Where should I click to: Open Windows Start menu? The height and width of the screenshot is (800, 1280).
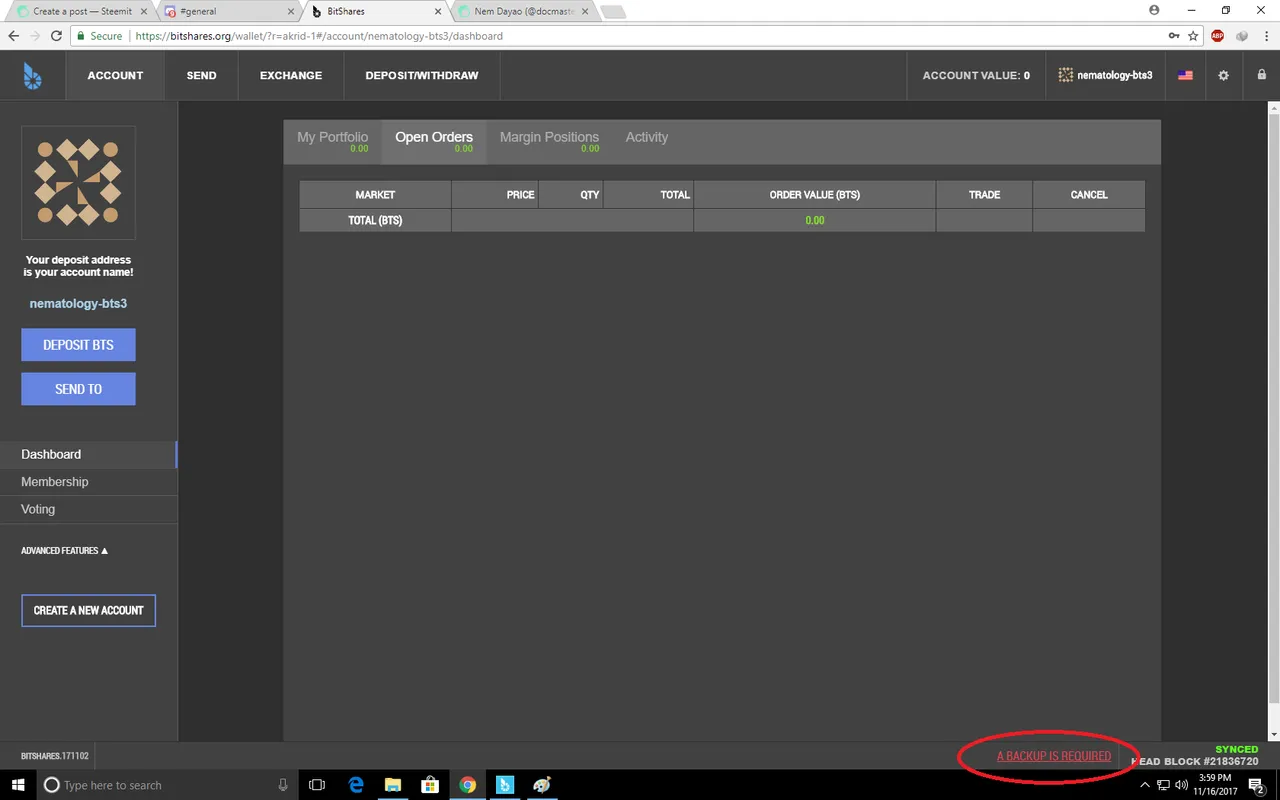[19, 785]
